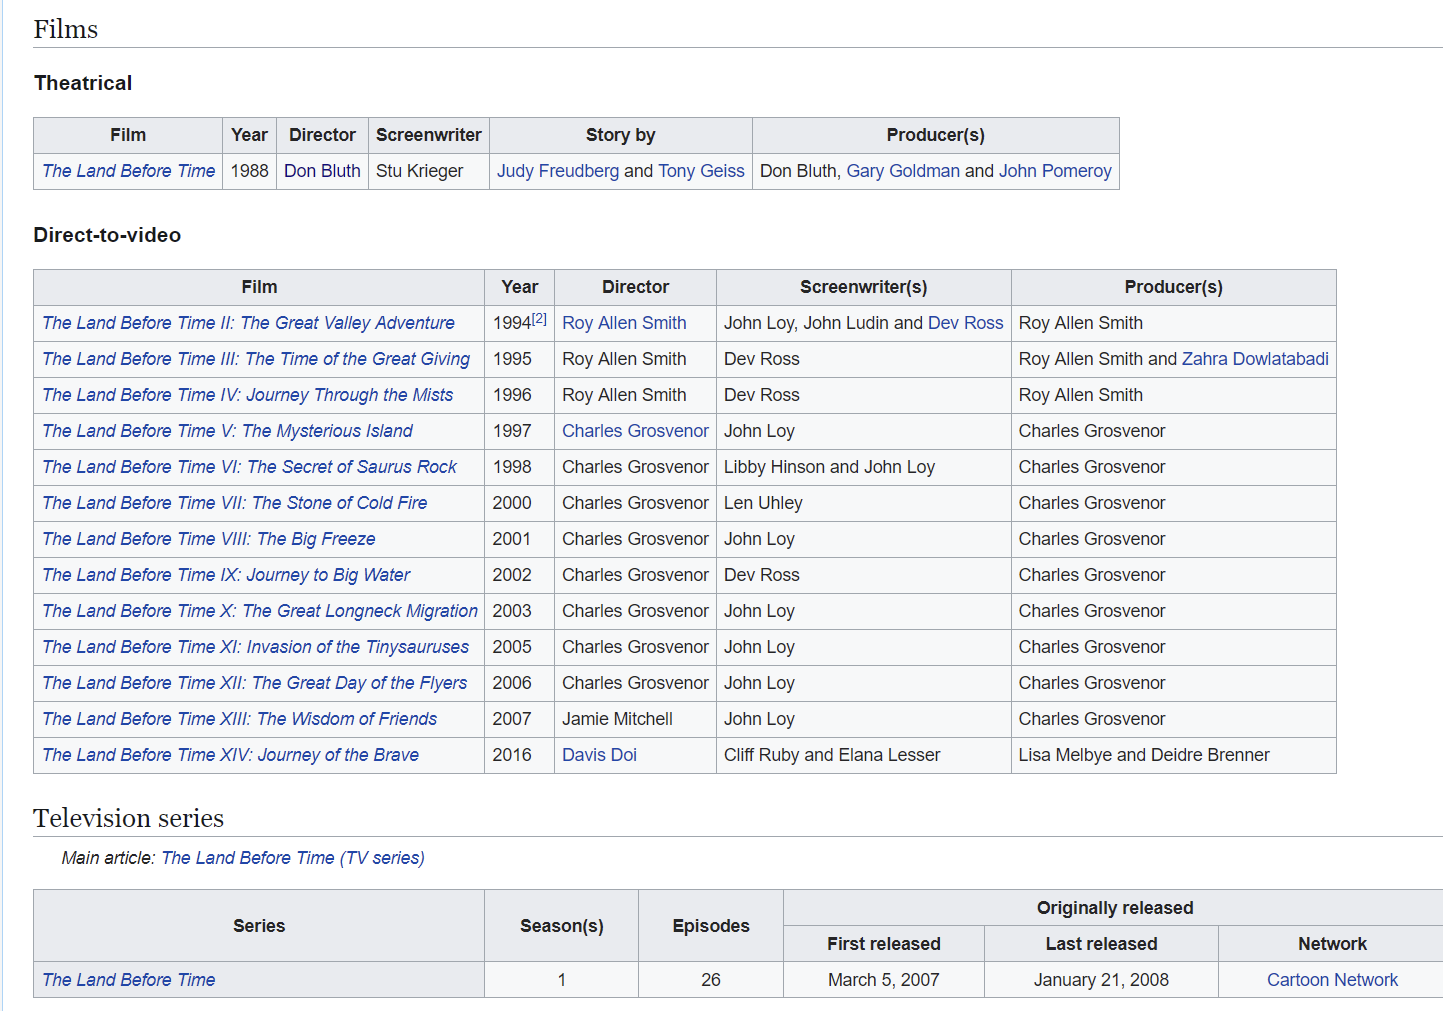The height and width of the screenshot is (1011, 1443).
Task: Open the Gary Goldman link
Action: pos(903,171)
